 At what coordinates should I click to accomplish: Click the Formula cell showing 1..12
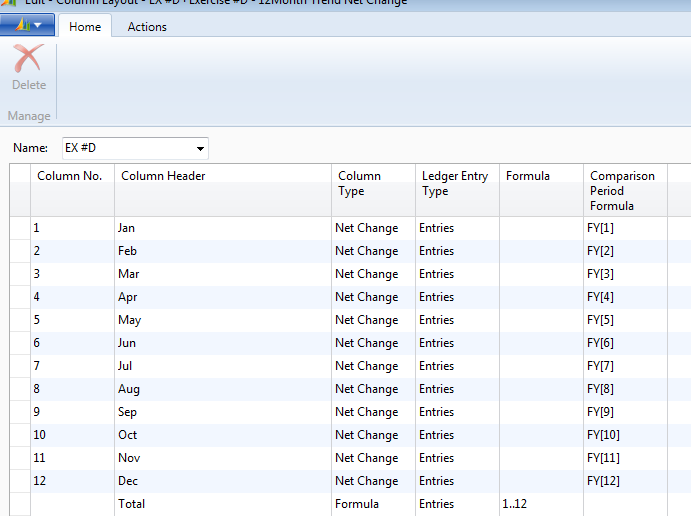tap(540, 504)
